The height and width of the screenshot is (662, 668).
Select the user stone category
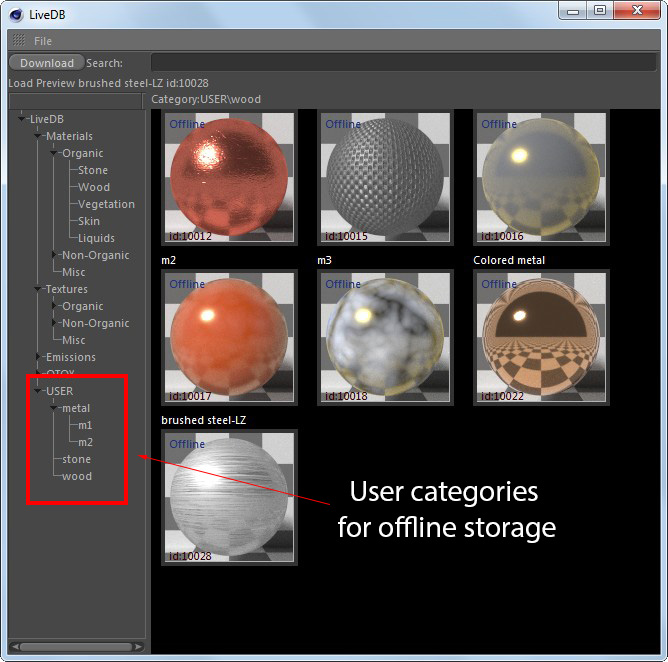[77, 459]
